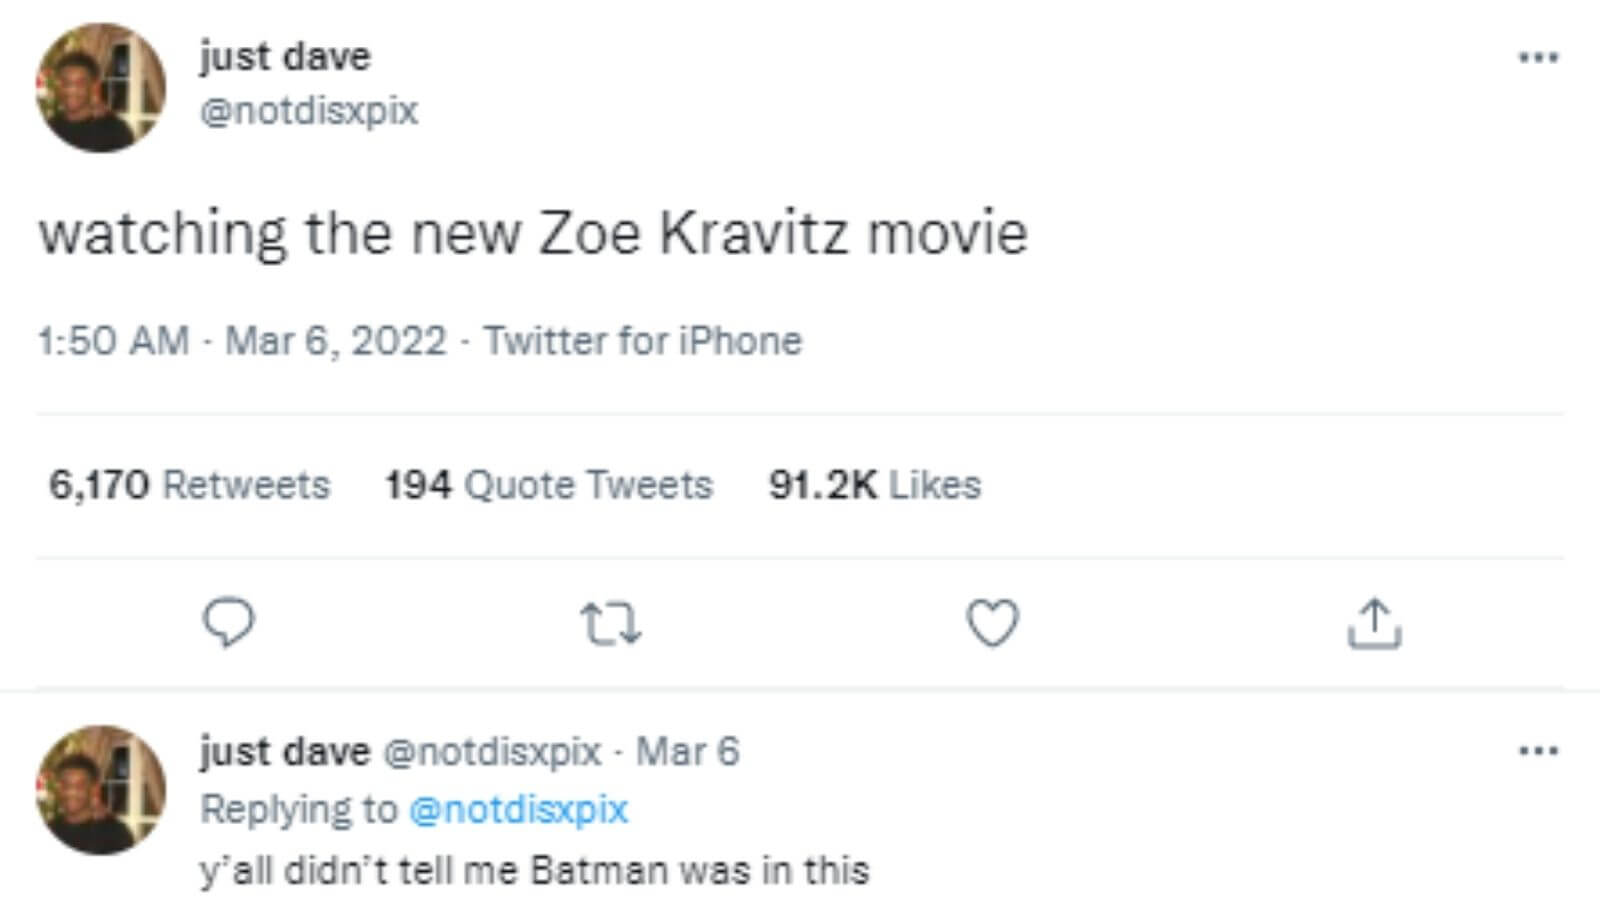Retweet using the arrows icon
The height and width of the screenshot is (900, 1600).
click(x=611, y=622)
